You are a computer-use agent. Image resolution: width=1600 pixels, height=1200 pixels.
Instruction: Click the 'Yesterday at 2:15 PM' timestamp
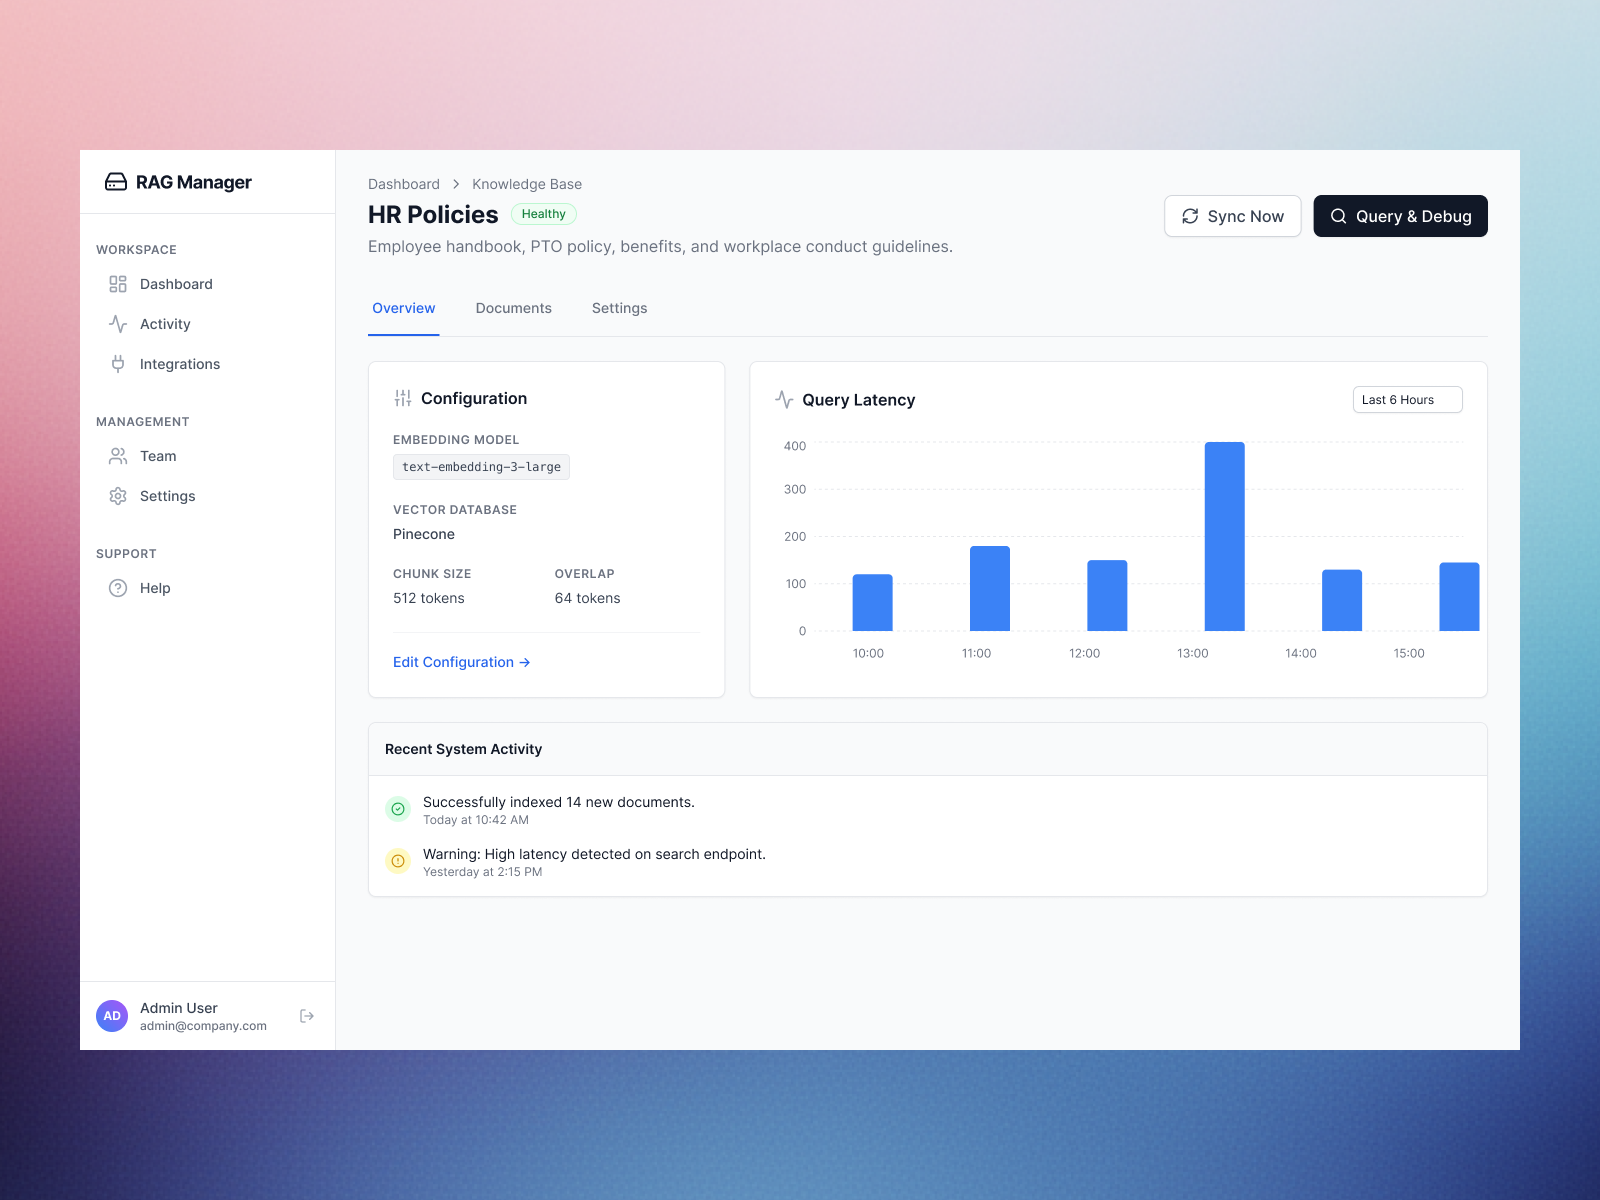[483, 872]
